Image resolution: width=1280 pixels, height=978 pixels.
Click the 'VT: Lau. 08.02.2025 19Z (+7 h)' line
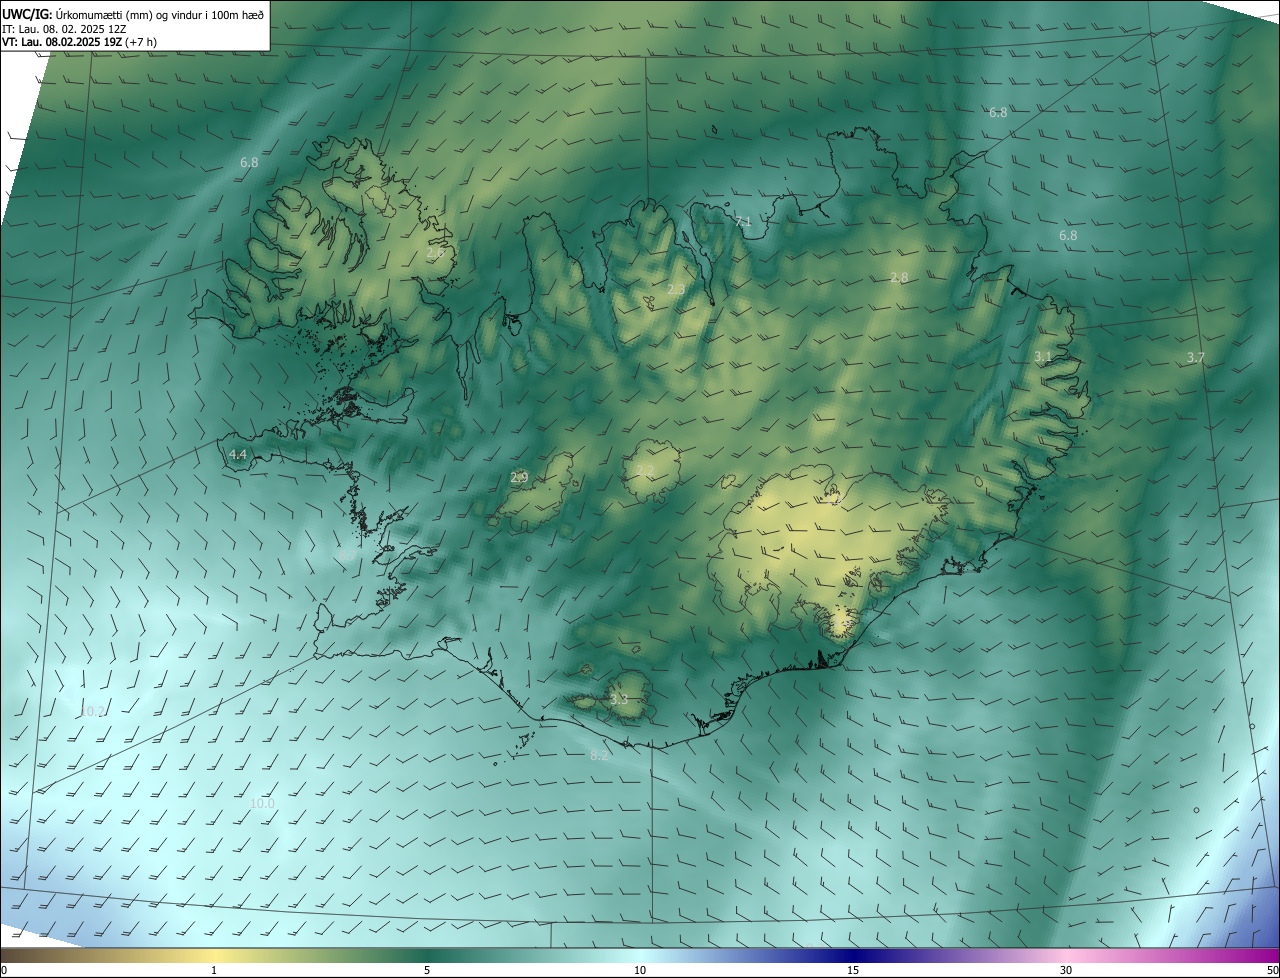(x=80, y=42)
